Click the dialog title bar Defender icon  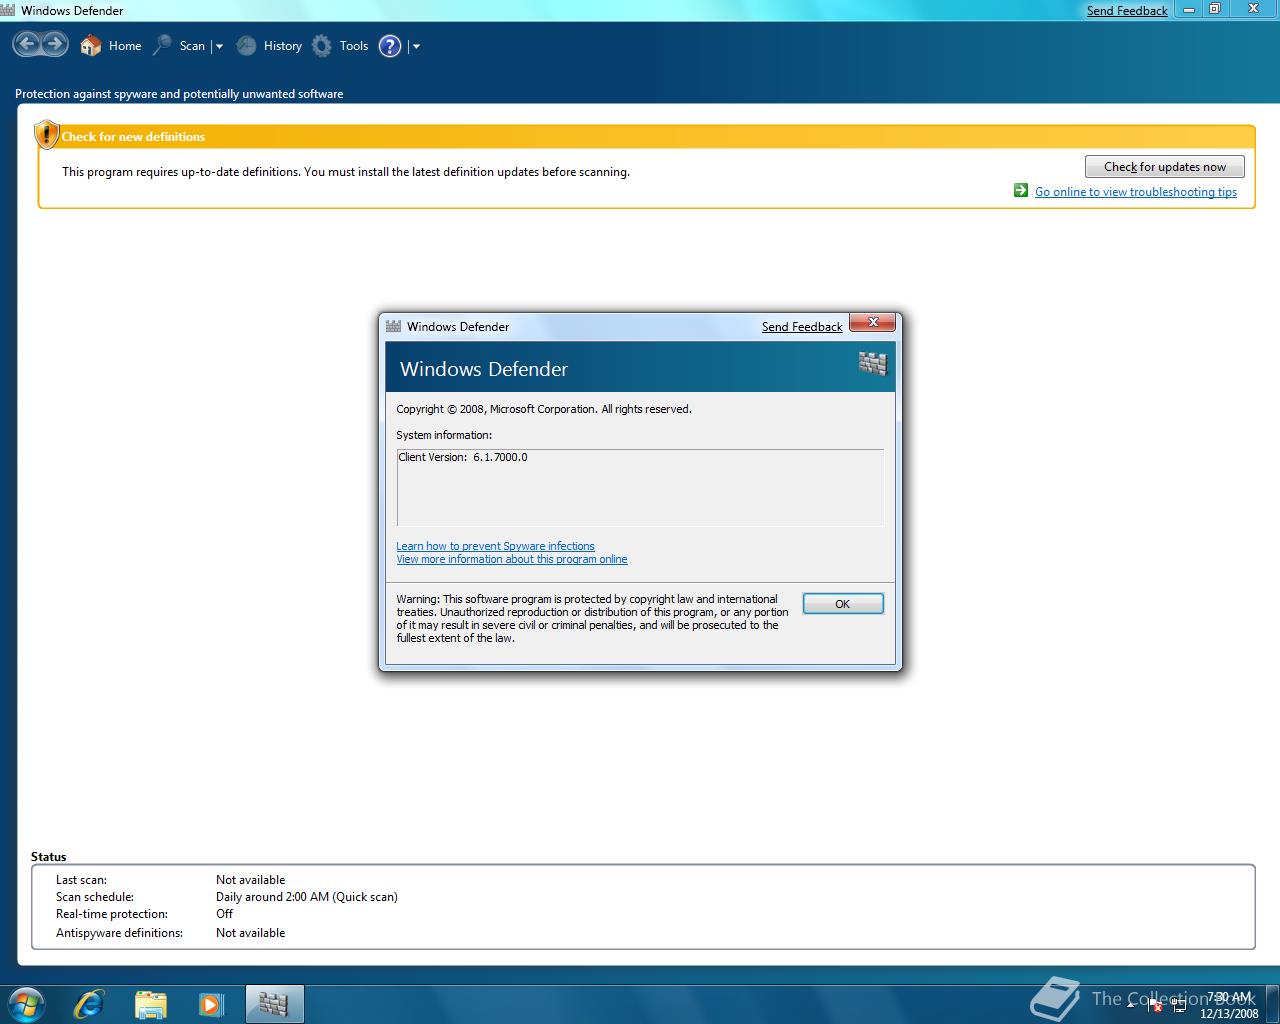[393, 326]
